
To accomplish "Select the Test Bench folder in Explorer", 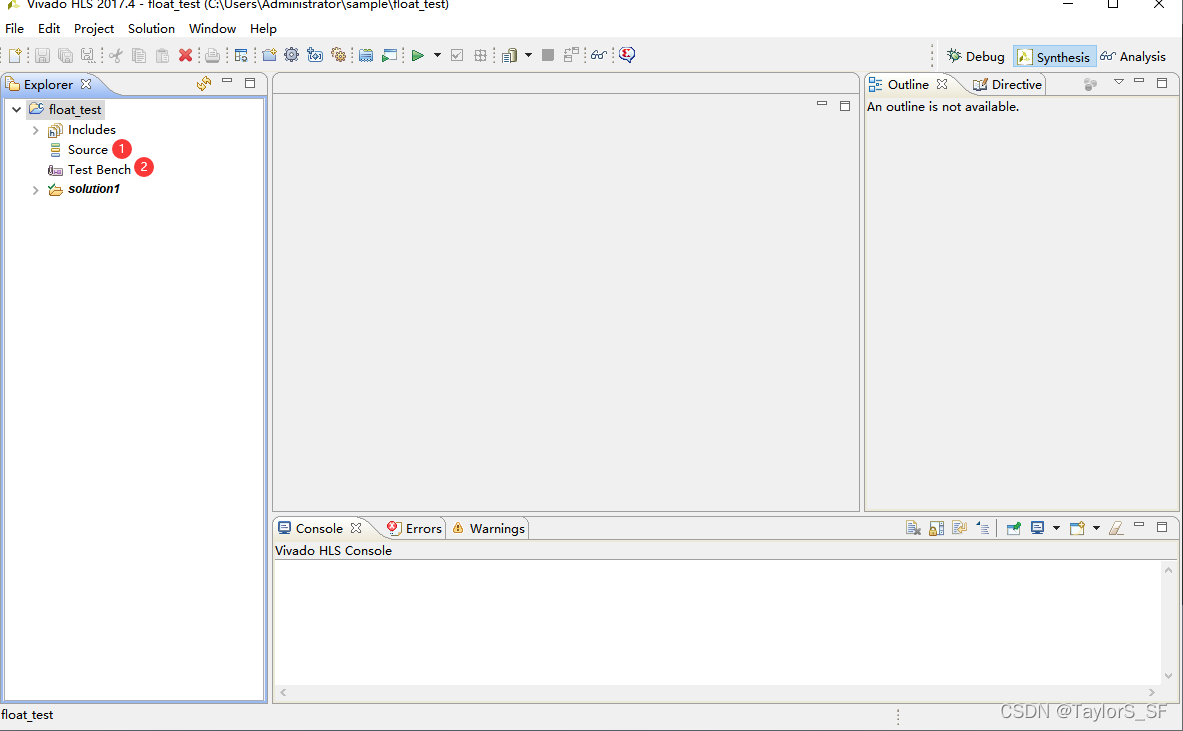I will tap(99, 170).
